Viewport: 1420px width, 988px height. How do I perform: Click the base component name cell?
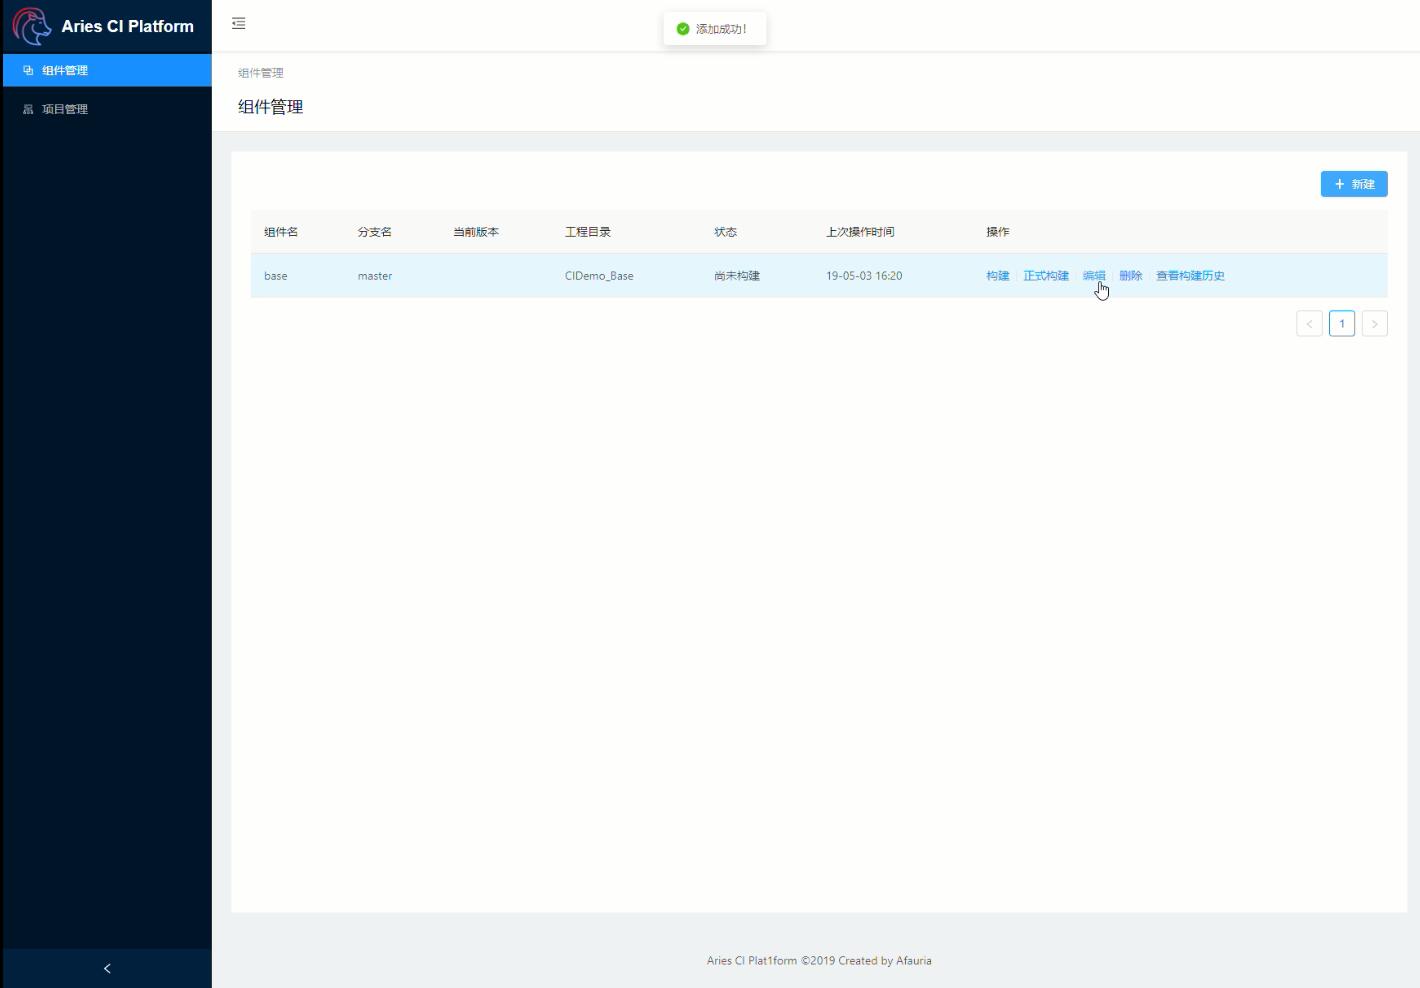[x=276, y=276]
